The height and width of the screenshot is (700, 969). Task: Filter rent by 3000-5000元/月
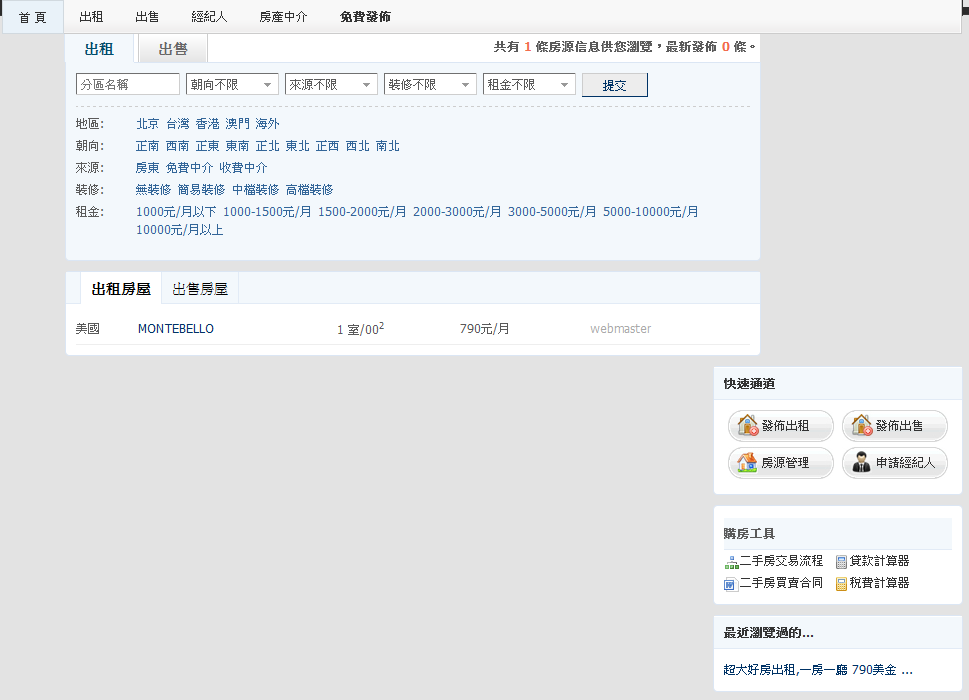point(552,212)
